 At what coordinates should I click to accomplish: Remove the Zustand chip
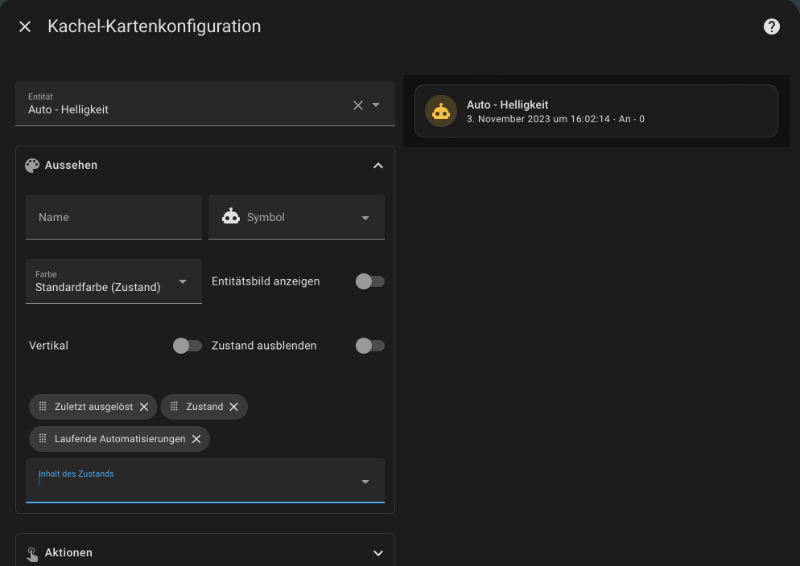(234, 407)
